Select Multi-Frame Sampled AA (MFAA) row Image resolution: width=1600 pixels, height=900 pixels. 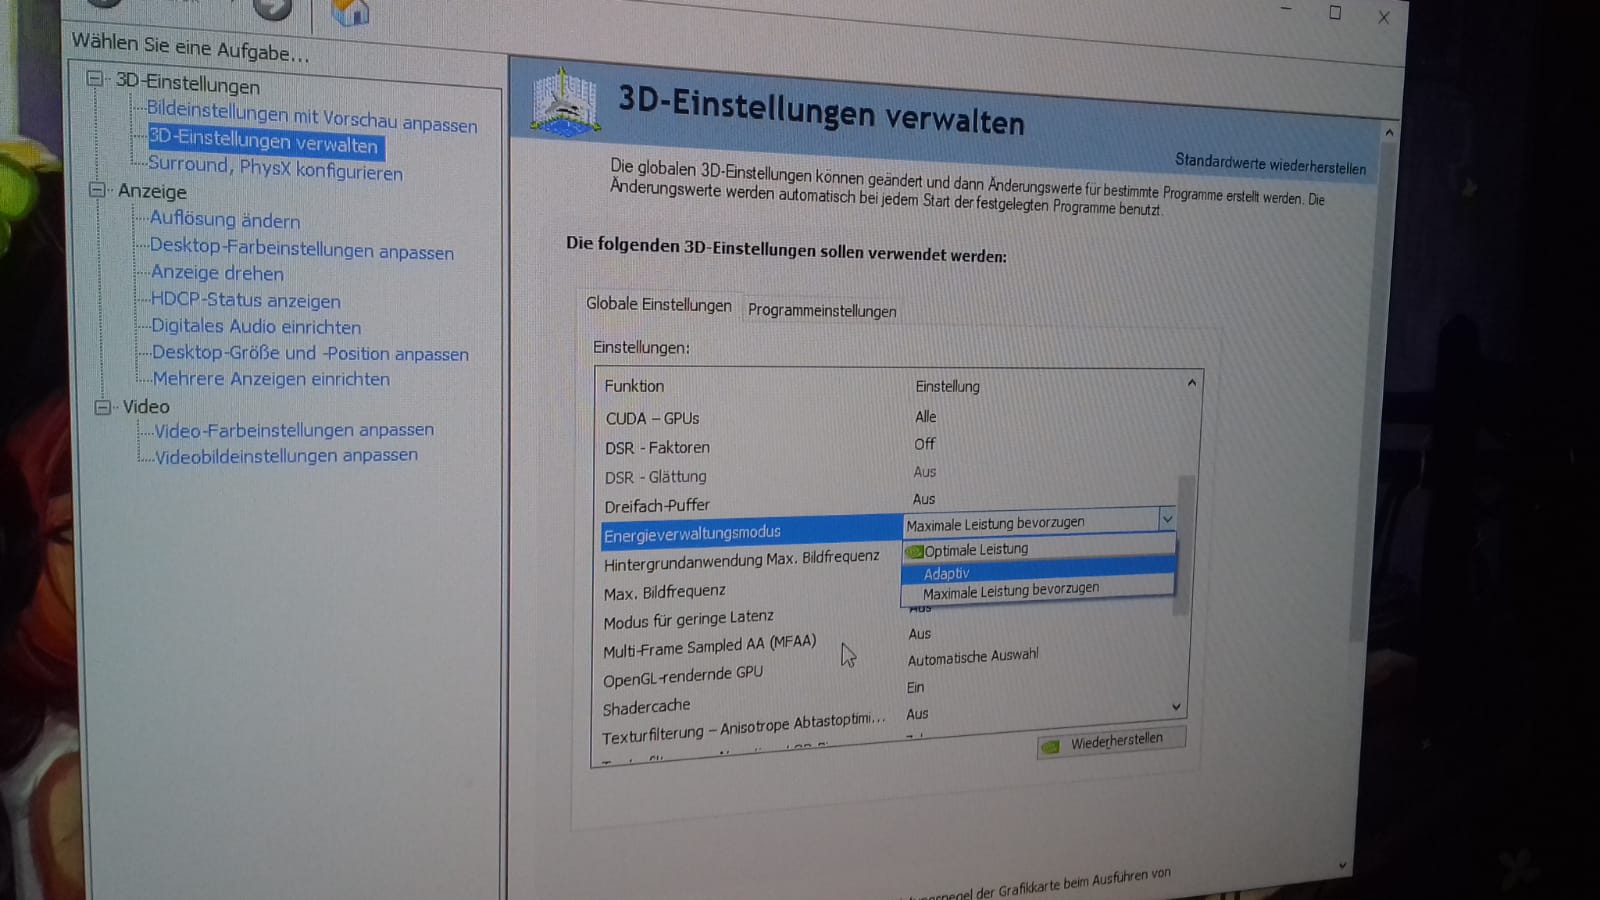(709, 646)
